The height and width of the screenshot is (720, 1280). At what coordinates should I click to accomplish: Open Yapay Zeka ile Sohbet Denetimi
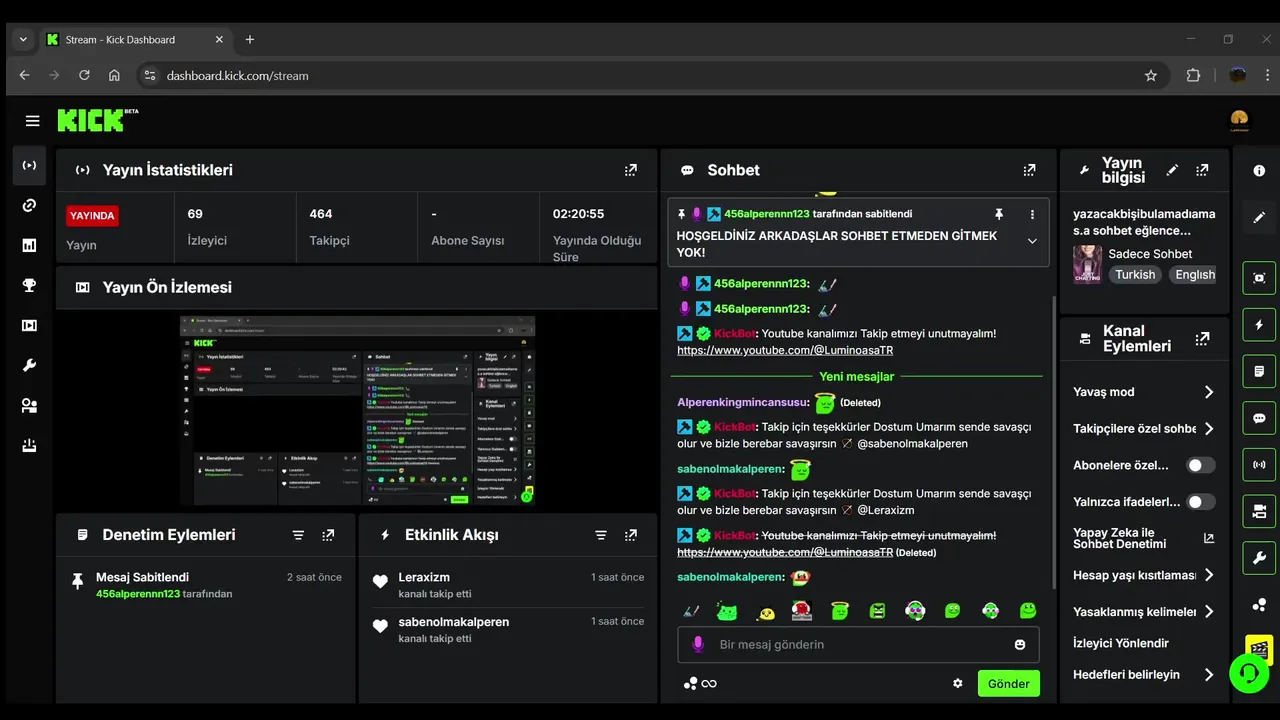(x=1144, y=538)
